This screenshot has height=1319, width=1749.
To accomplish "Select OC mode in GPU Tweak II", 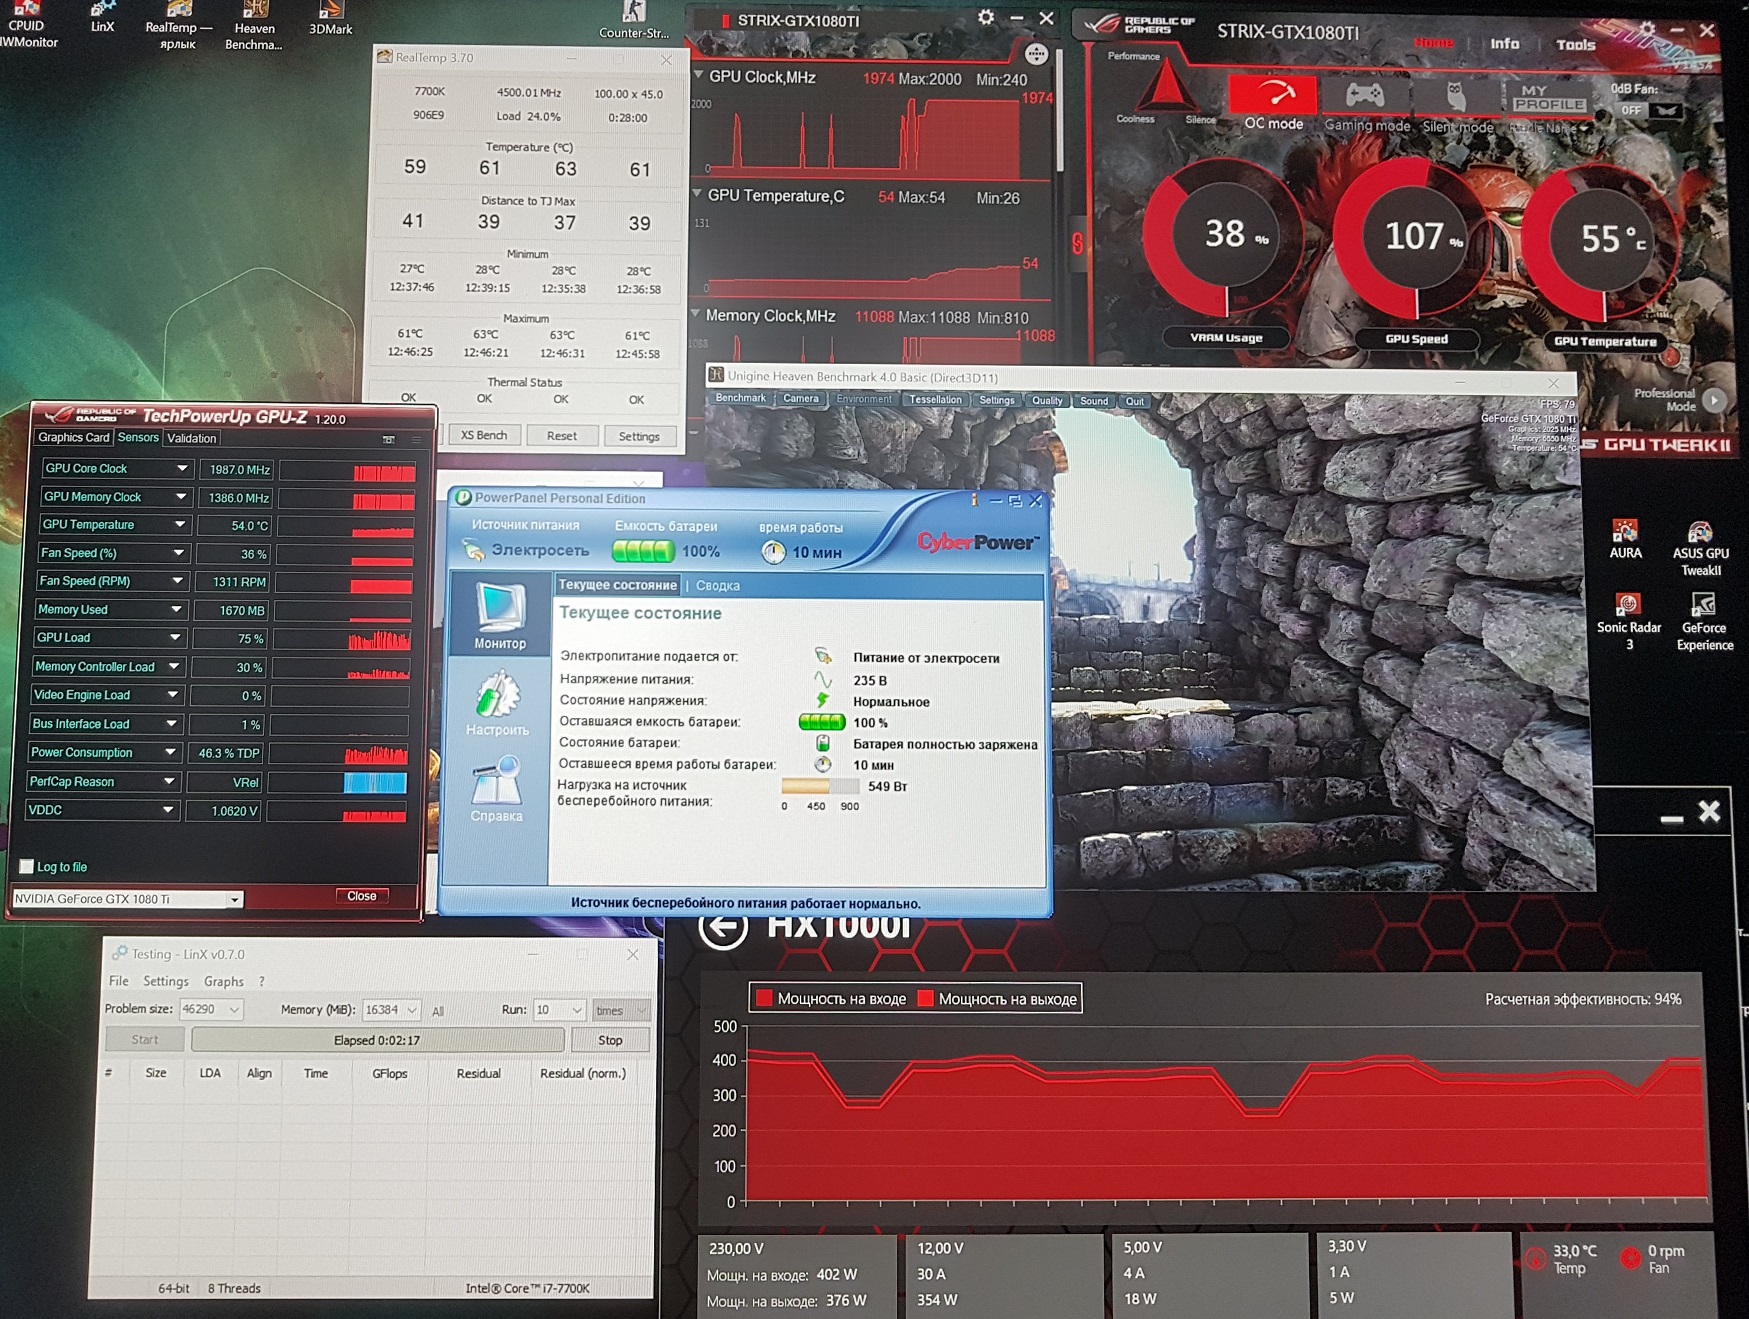I will (1273, 104).
